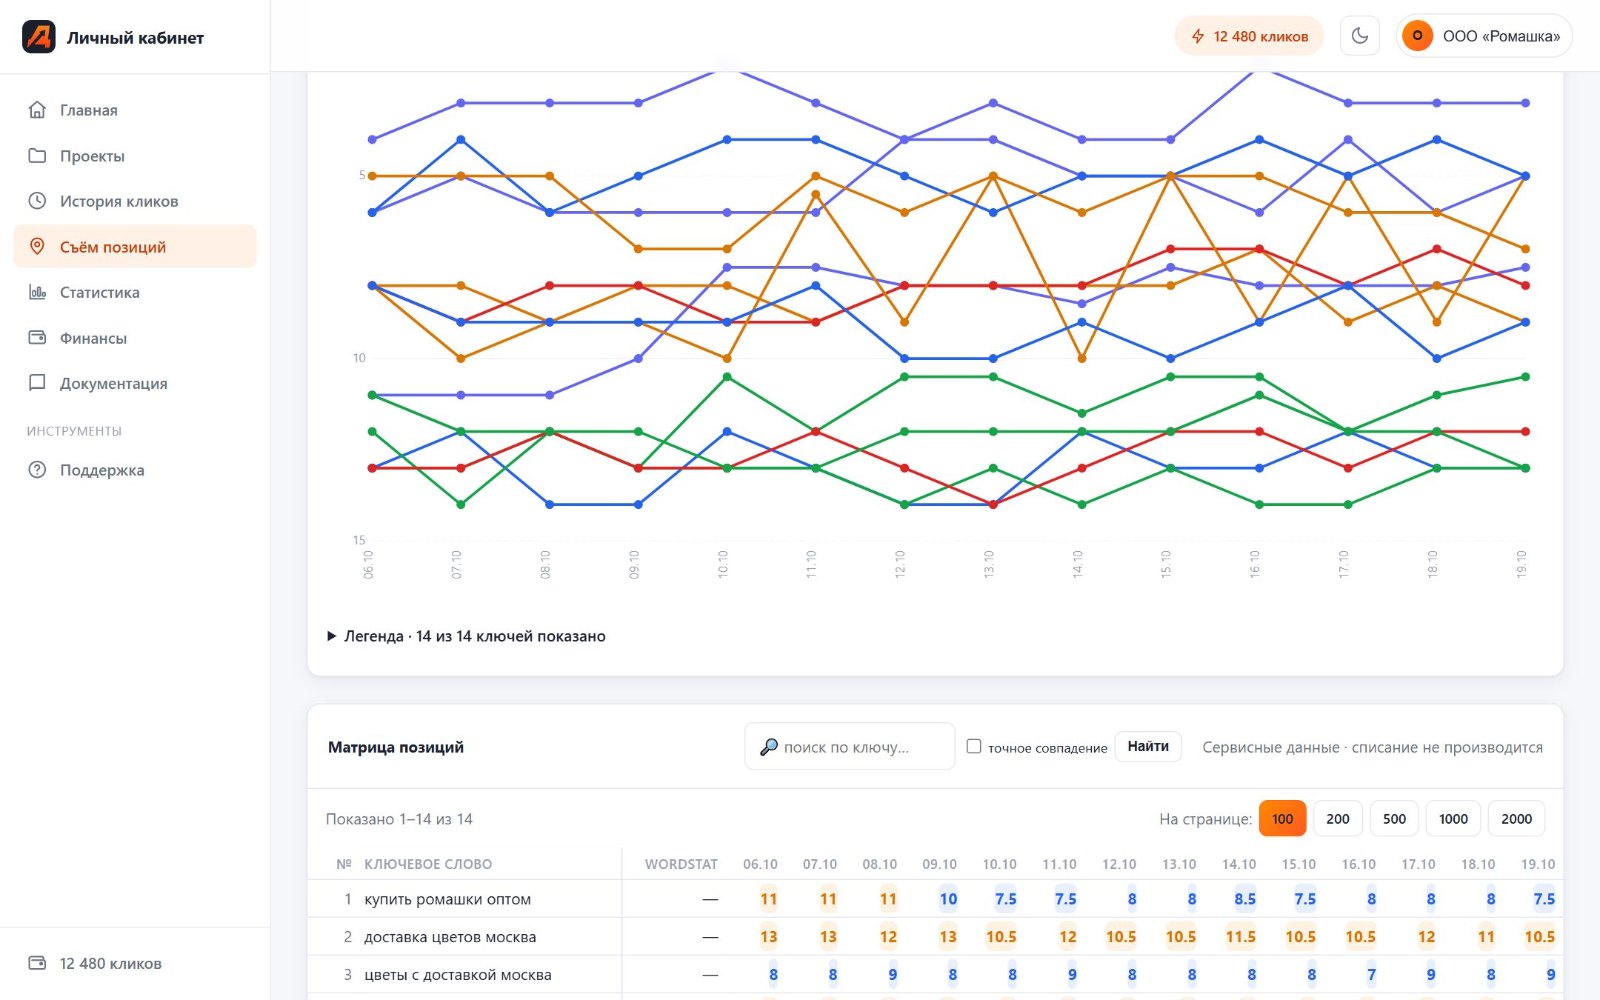Open Главная from the sidebar
Screen dimensions: 1600x1000
(135, 110)
